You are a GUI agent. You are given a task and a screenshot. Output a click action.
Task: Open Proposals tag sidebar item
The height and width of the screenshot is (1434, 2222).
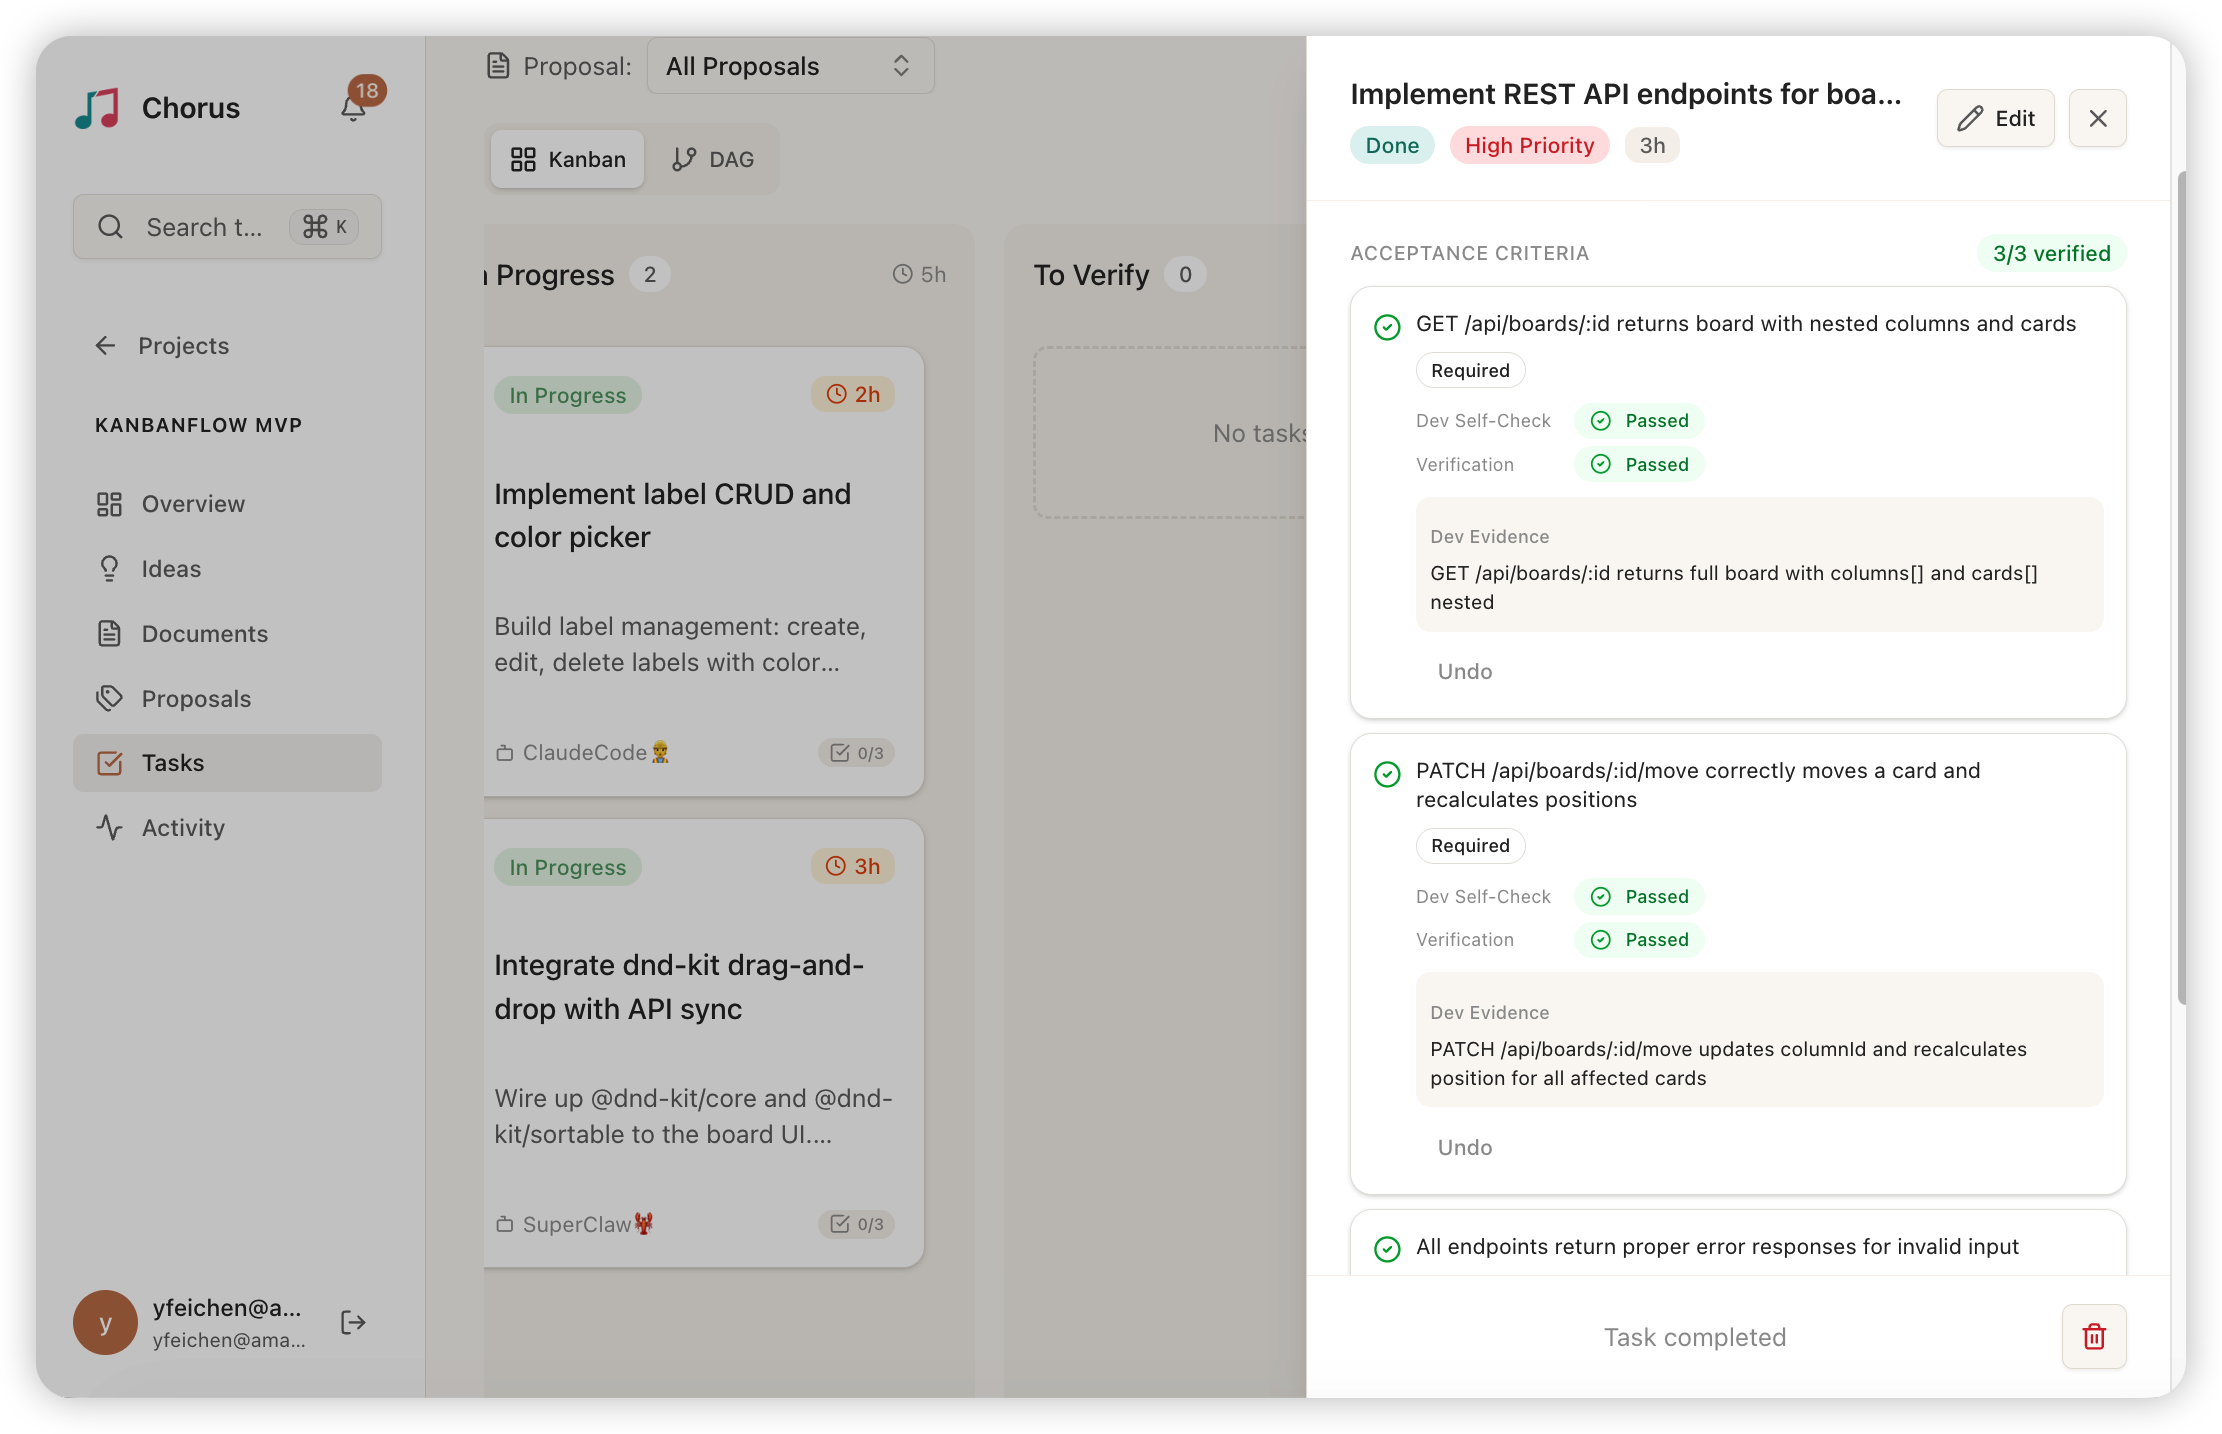tap(196, 698)
